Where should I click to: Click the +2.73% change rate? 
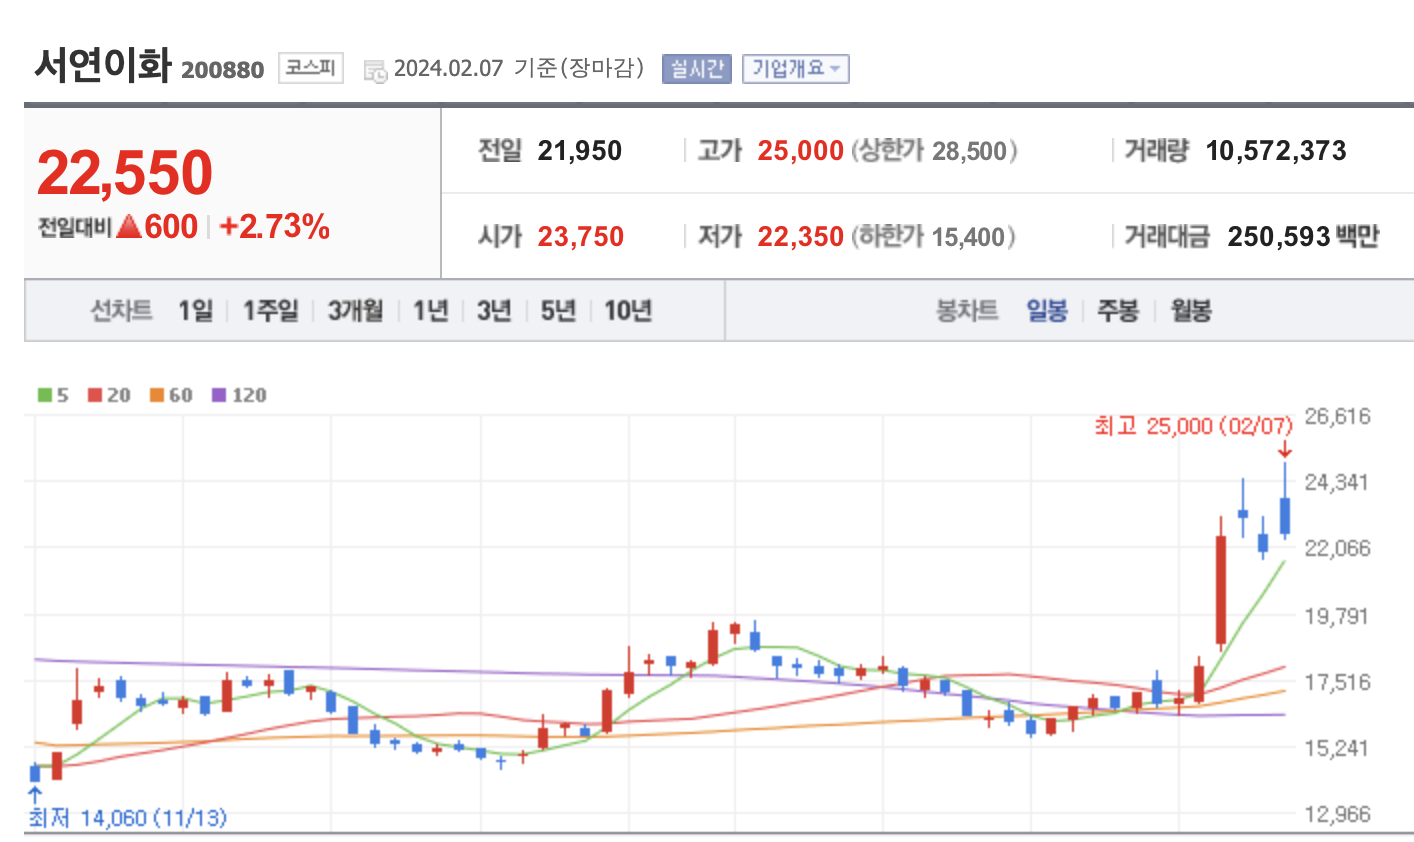coord(275,227)
